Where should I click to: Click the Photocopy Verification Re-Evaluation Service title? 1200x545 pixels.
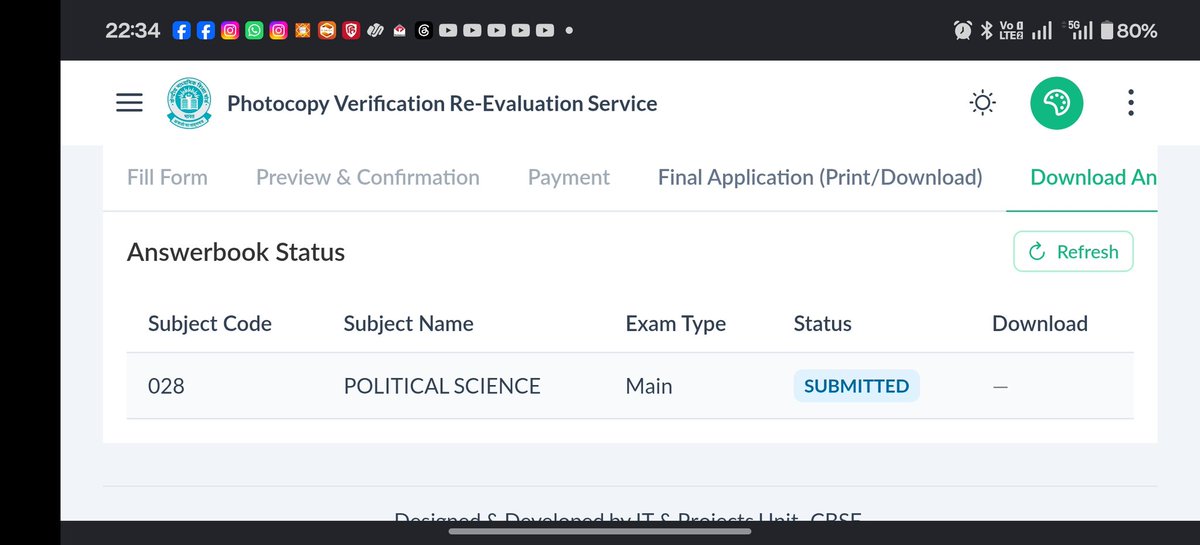point(442,103)
